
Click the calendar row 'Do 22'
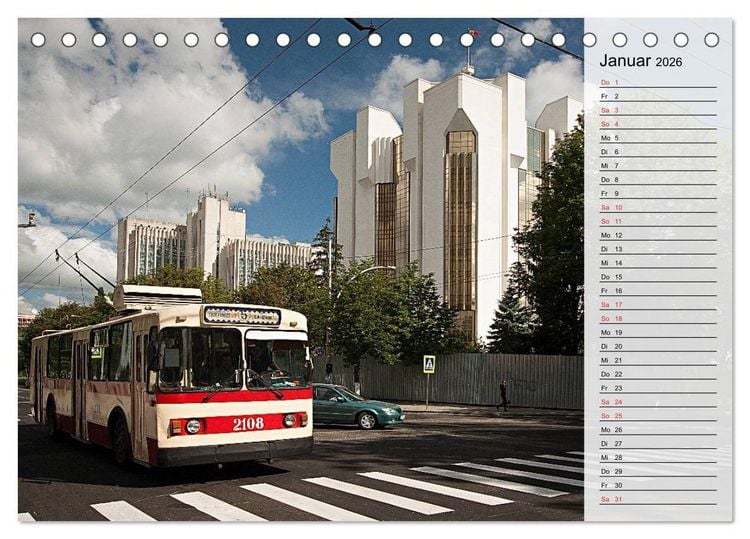pyautogui.click(x=658, y=374)
